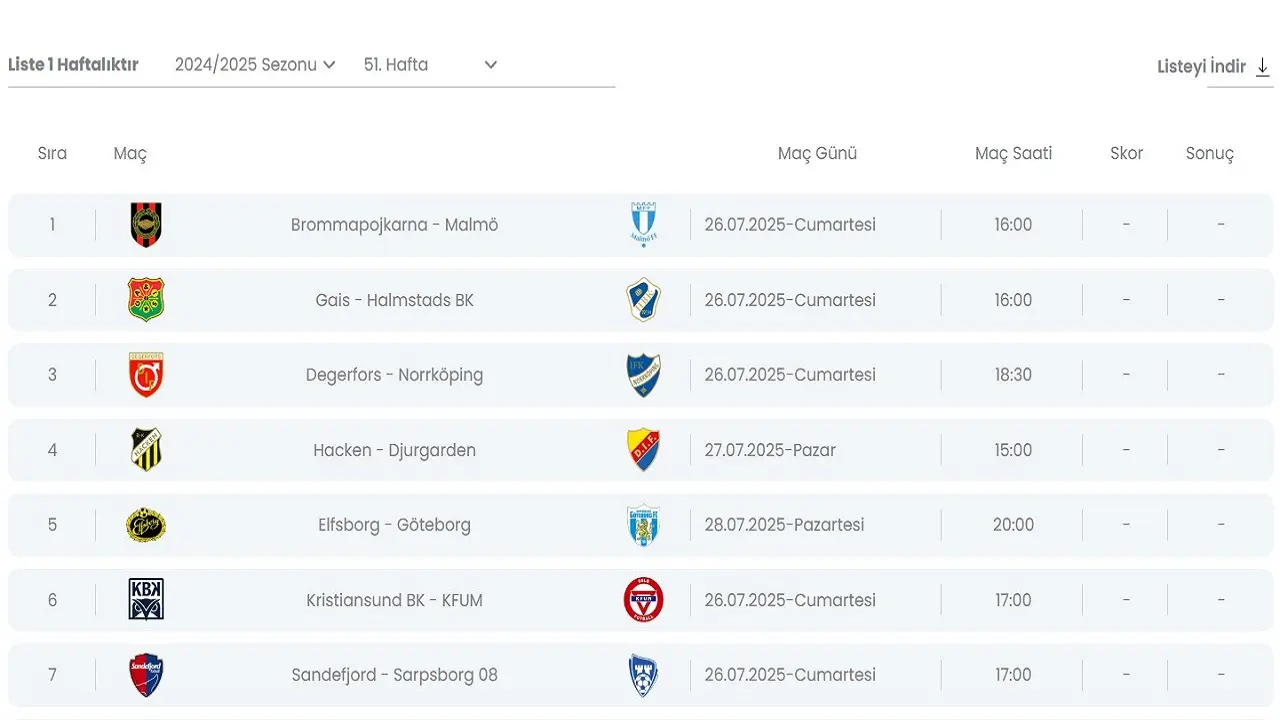Screen dimensions: 1280x720
Task: Click the Degerfors team logo
Action: [146, 375]
